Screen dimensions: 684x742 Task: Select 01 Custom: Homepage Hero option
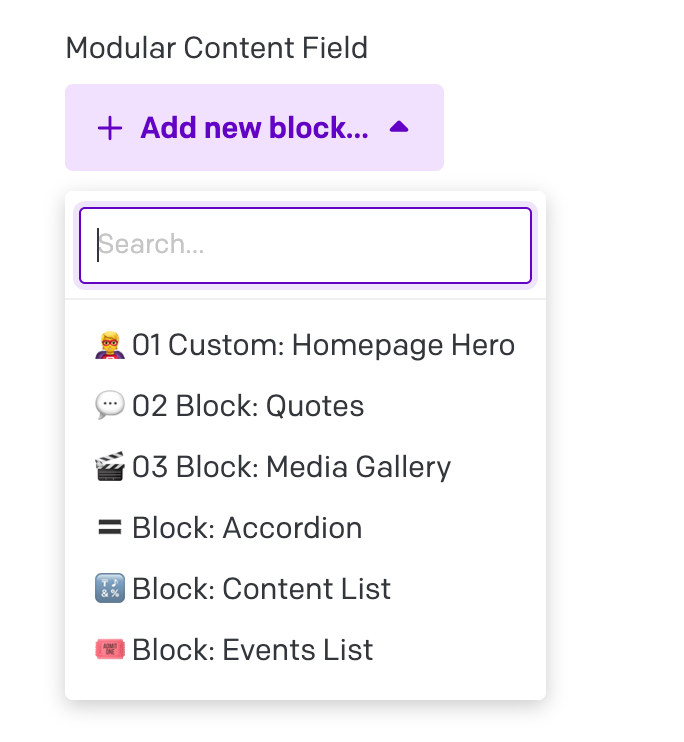coord(323,346)
